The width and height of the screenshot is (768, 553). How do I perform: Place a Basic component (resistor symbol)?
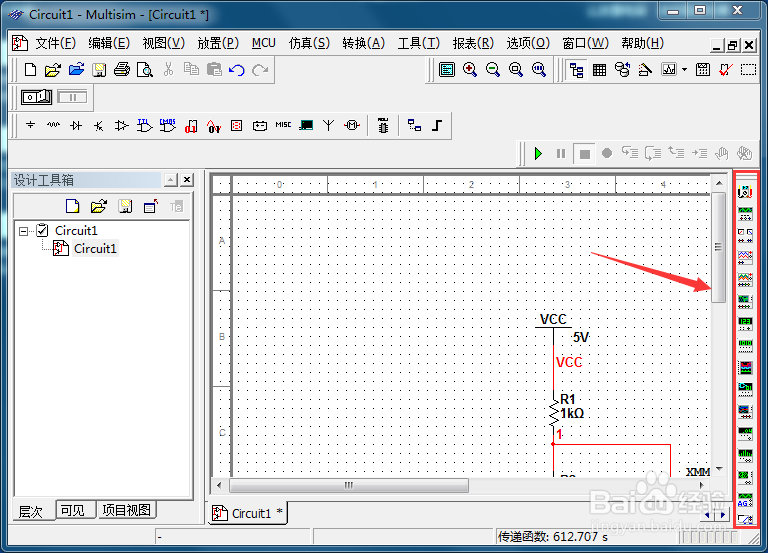[x=53, y=125]
